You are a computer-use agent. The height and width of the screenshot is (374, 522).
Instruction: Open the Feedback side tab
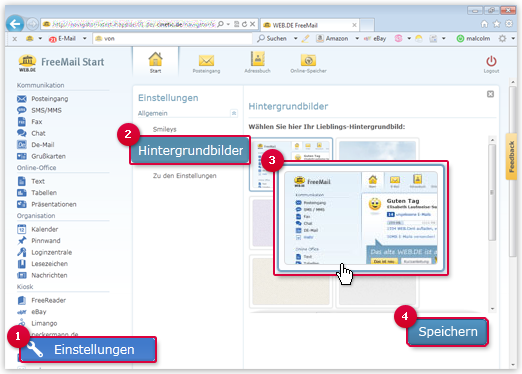[x=511, y=157]
